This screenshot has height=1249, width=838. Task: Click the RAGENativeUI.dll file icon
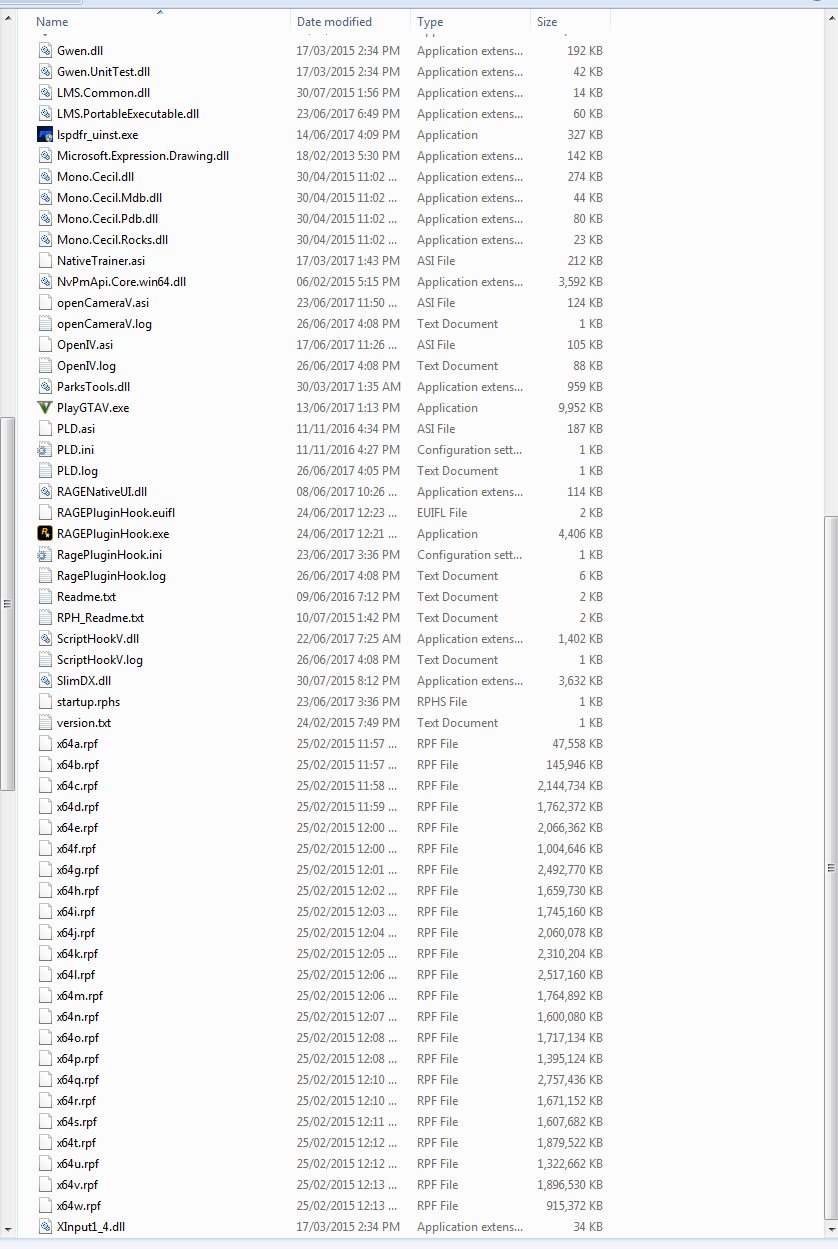(x=44, y=491)
